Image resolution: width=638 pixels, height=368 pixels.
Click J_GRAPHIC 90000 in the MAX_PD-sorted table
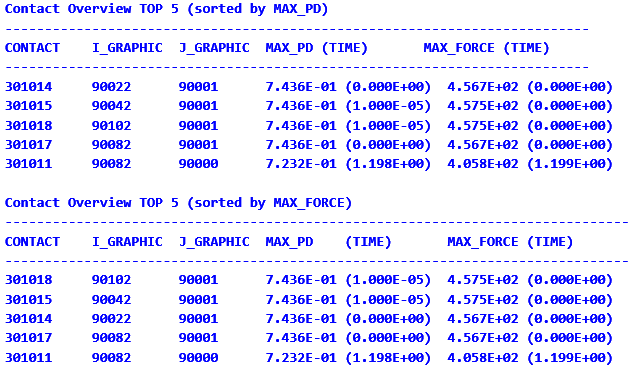tap(199, 164)
